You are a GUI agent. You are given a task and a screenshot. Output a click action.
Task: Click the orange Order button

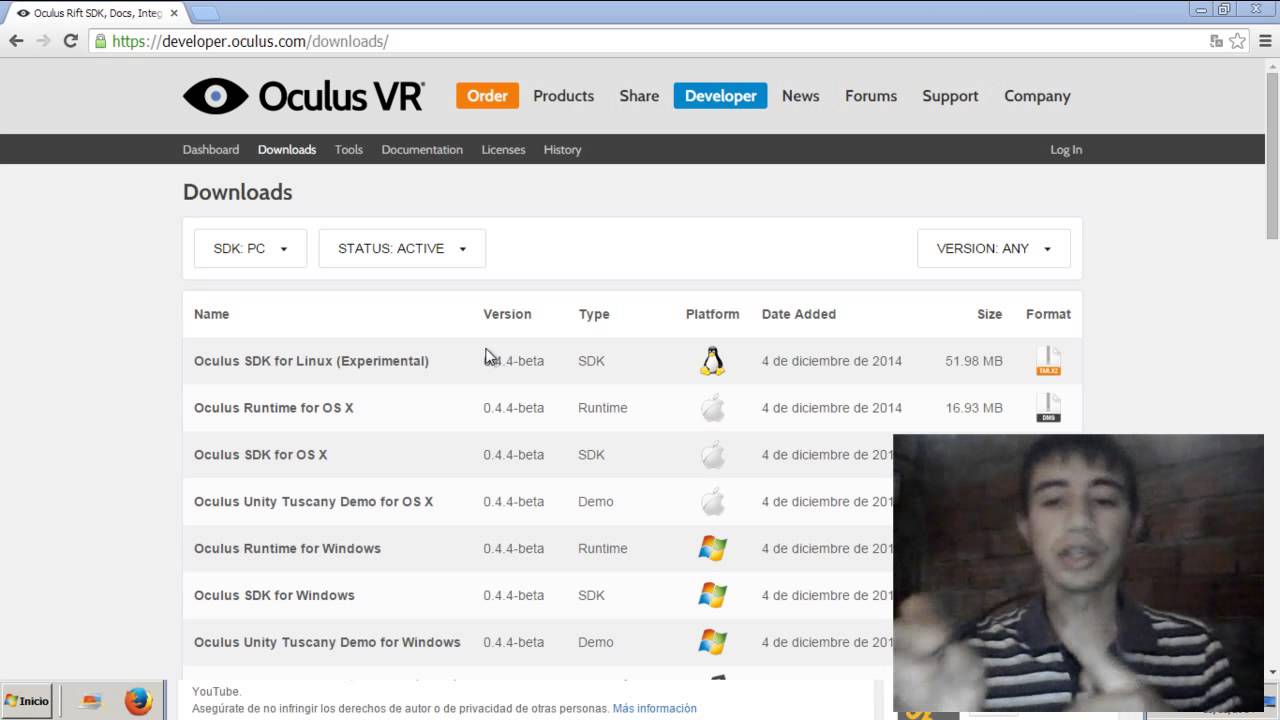(x=488, y=96)
